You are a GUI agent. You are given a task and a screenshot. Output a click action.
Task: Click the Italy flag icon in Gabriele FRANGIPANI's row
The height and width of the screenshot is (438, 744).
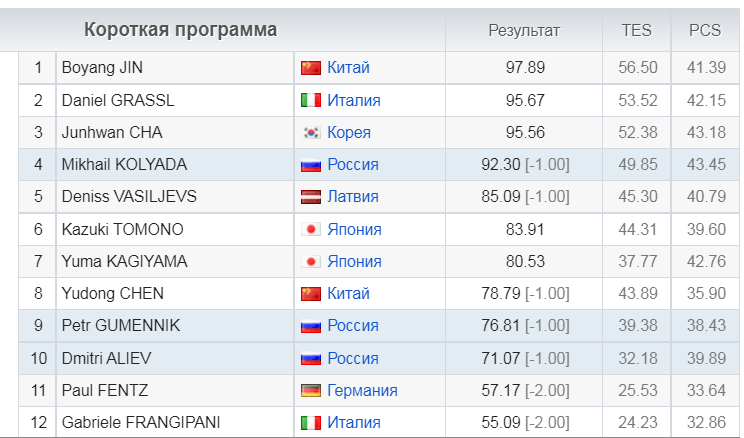311,422
